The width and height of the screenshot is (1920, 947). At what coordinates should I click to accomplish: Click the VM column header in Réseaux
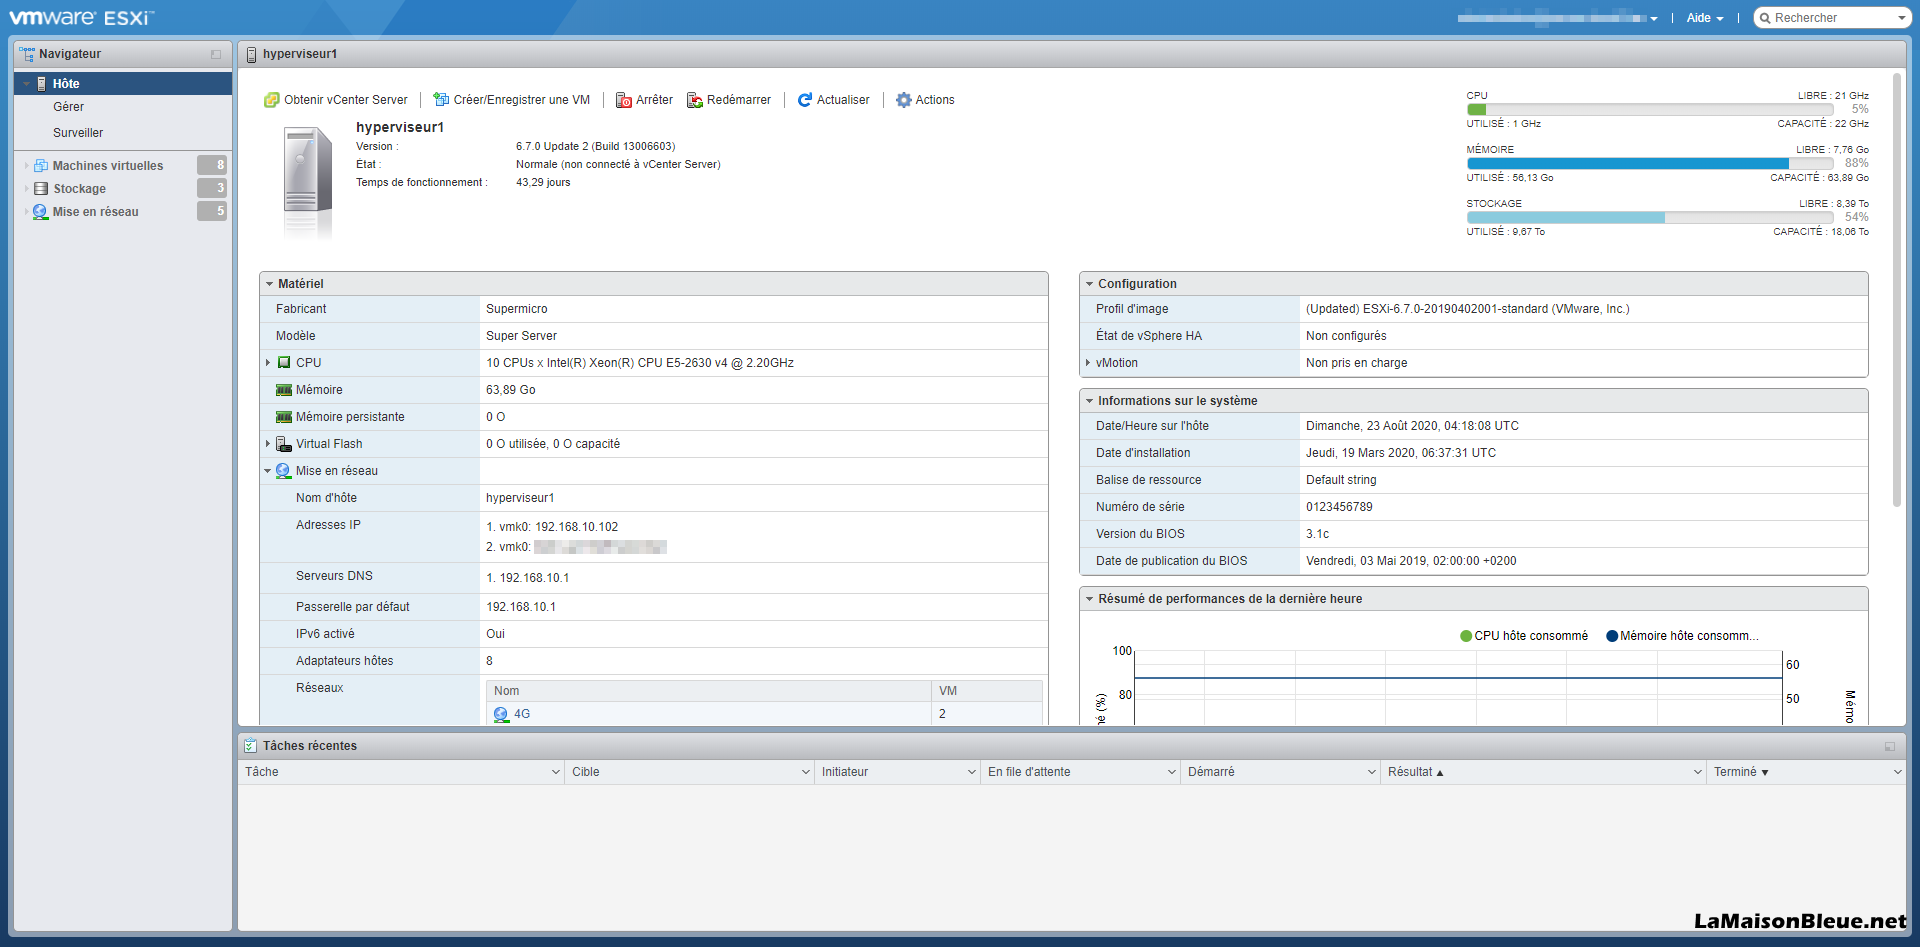(x=987, y=691)
